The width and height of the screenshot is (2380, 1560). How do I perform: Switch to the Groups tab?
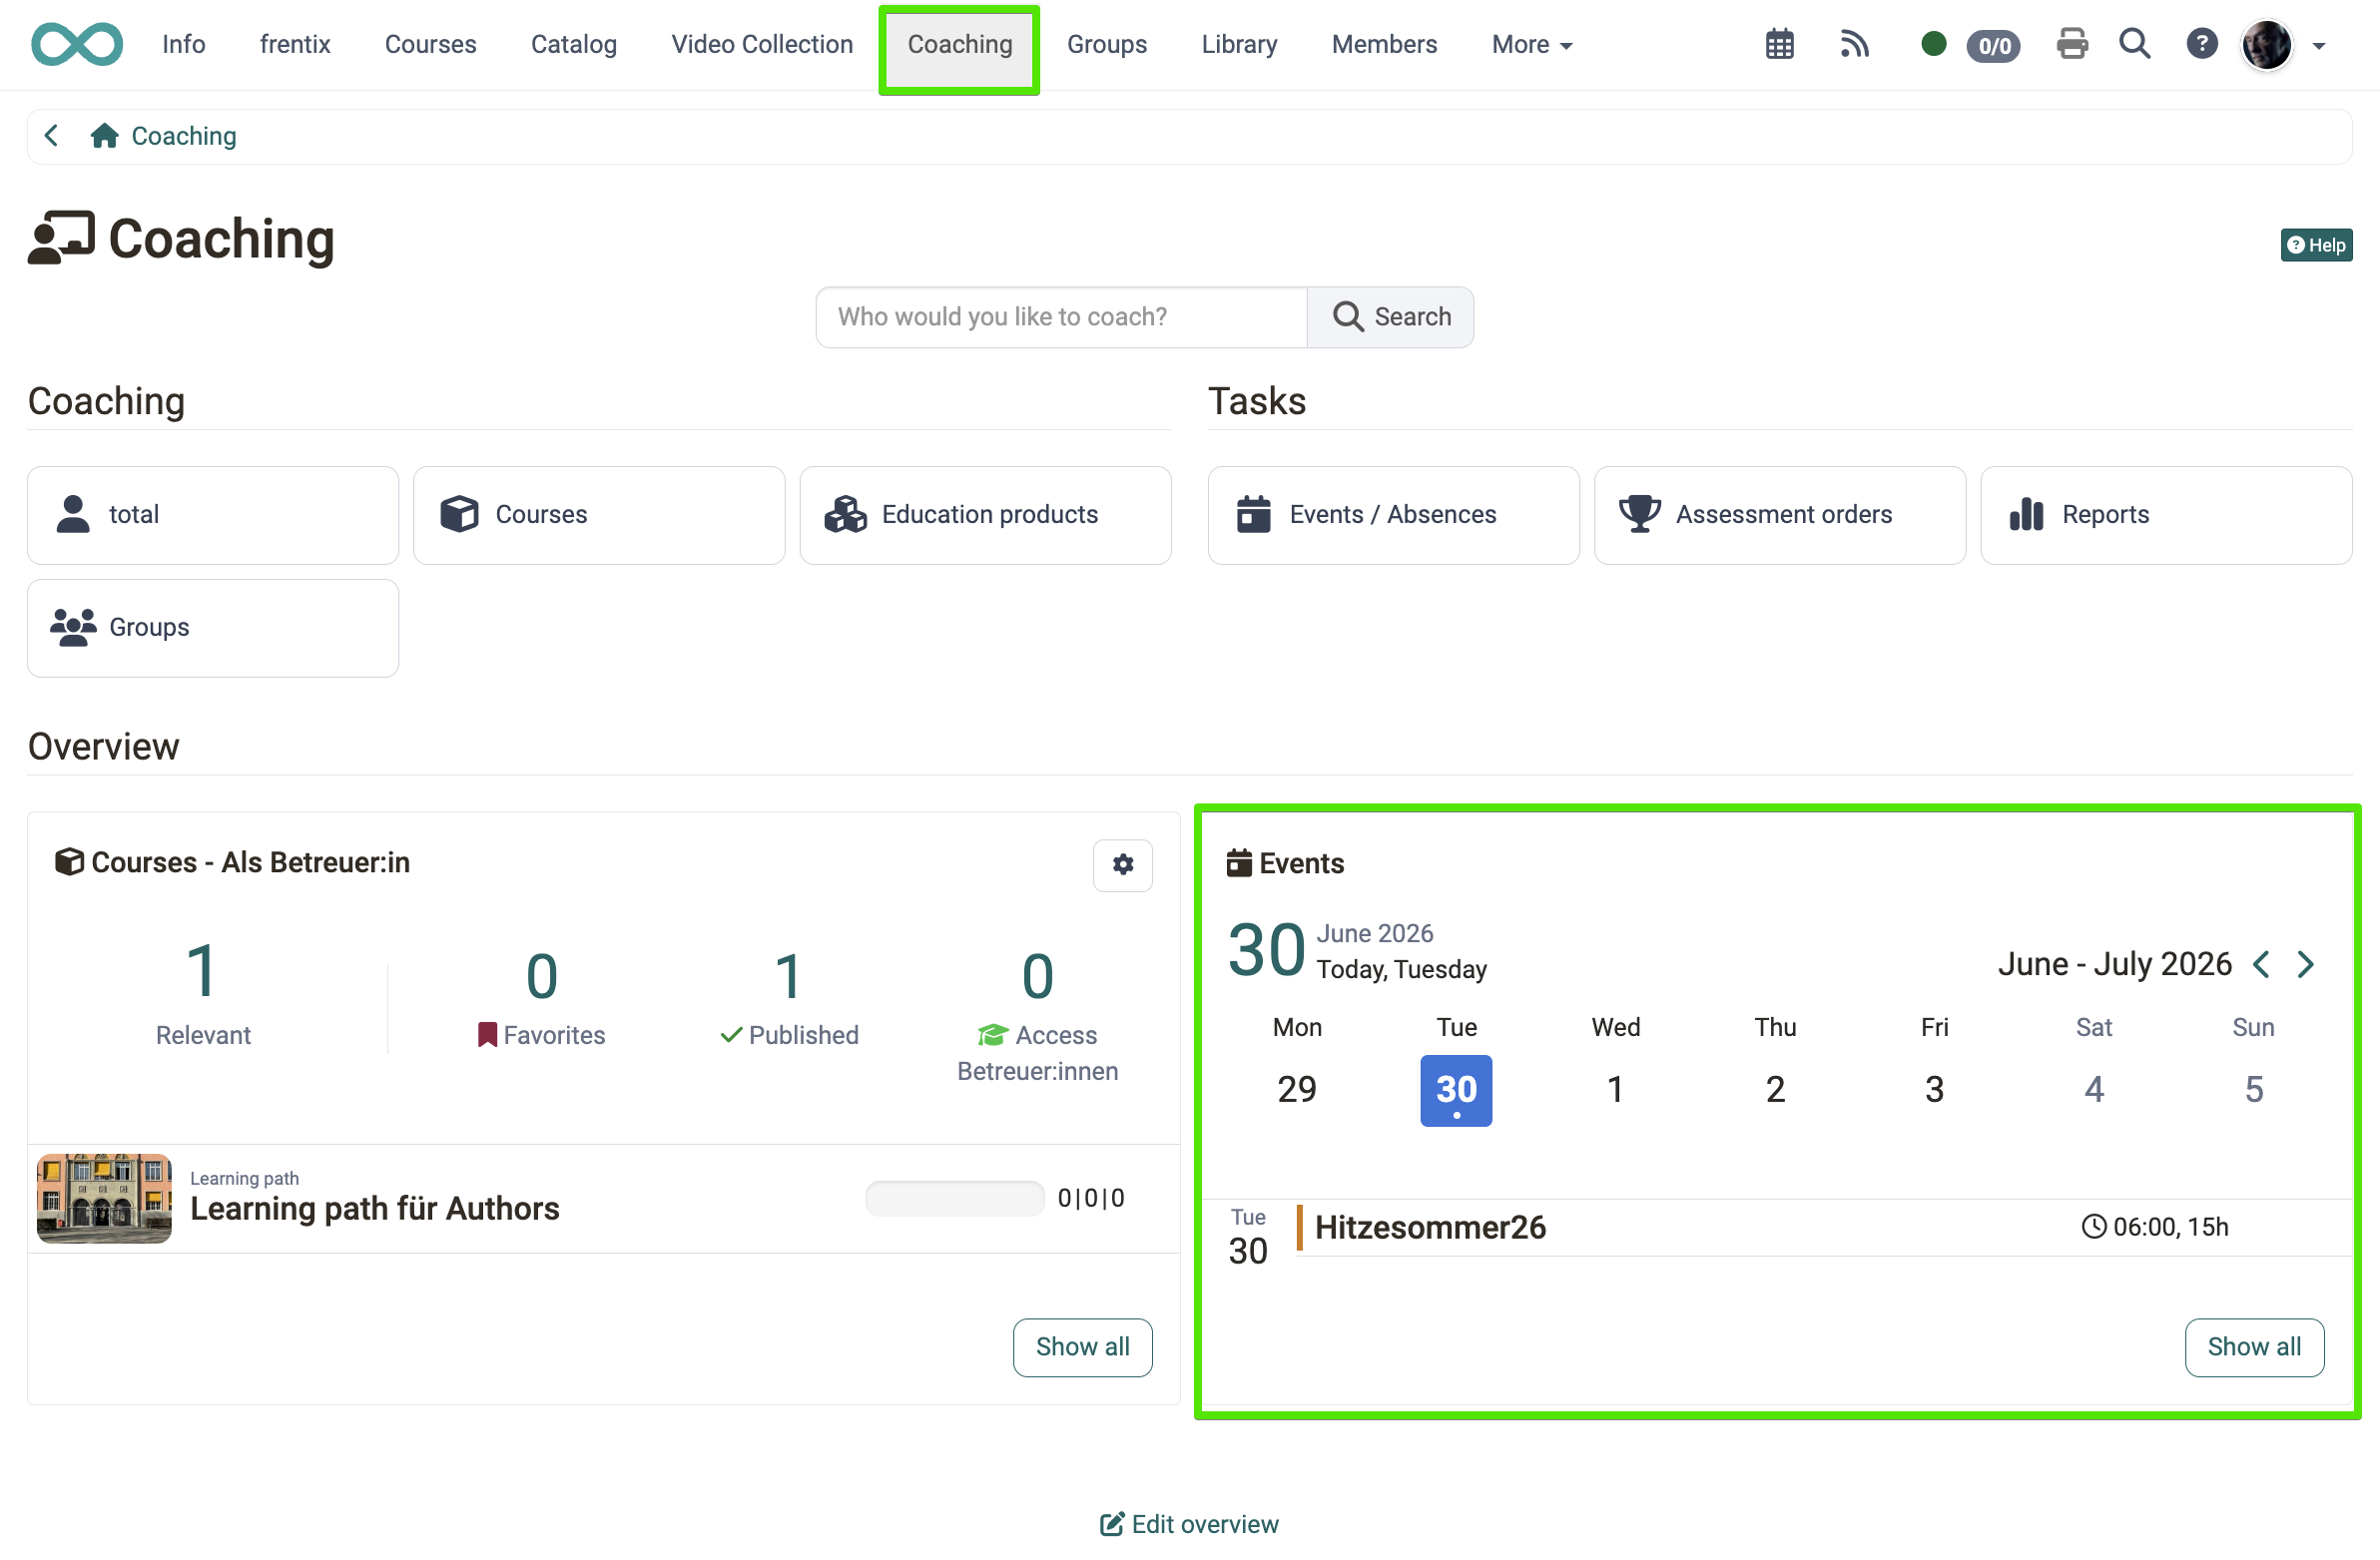click(1106, 45)
